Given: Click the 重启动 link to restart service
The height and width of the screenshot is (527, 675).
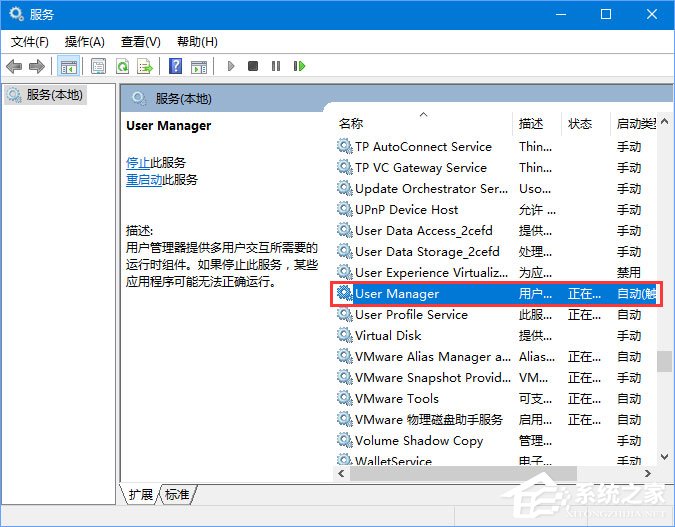Looking at the screenshot, I should (x=144, y=179).
